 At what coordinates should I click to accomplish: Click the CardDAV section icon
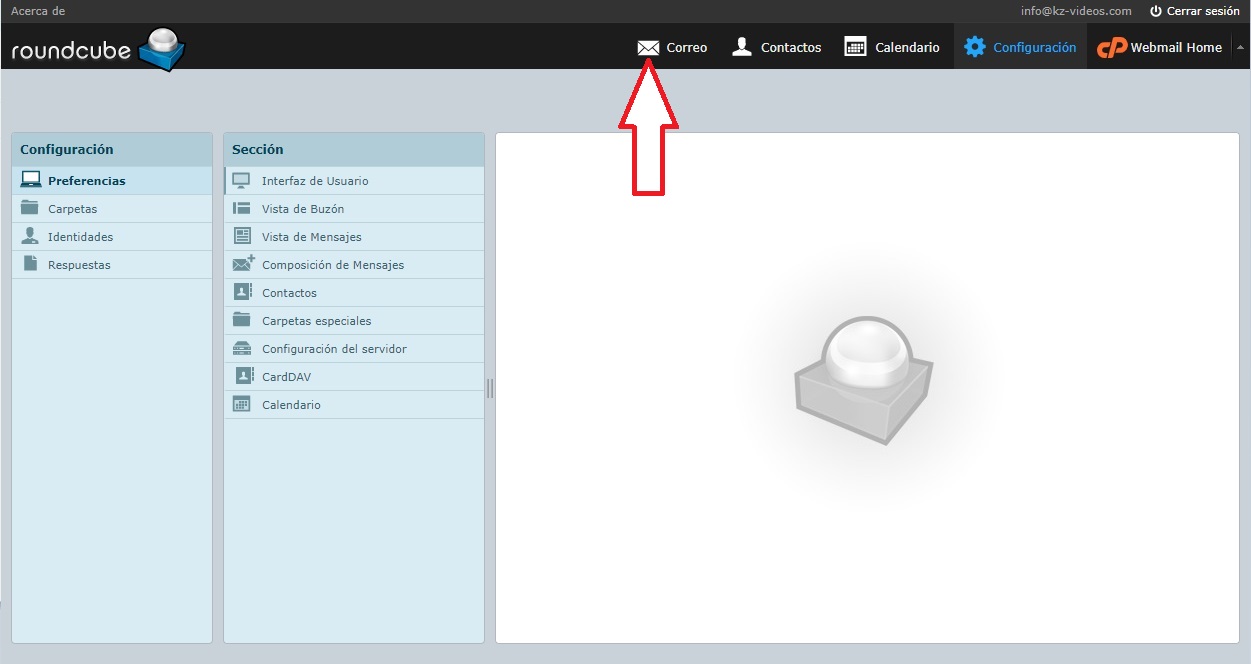pos(243,377)
